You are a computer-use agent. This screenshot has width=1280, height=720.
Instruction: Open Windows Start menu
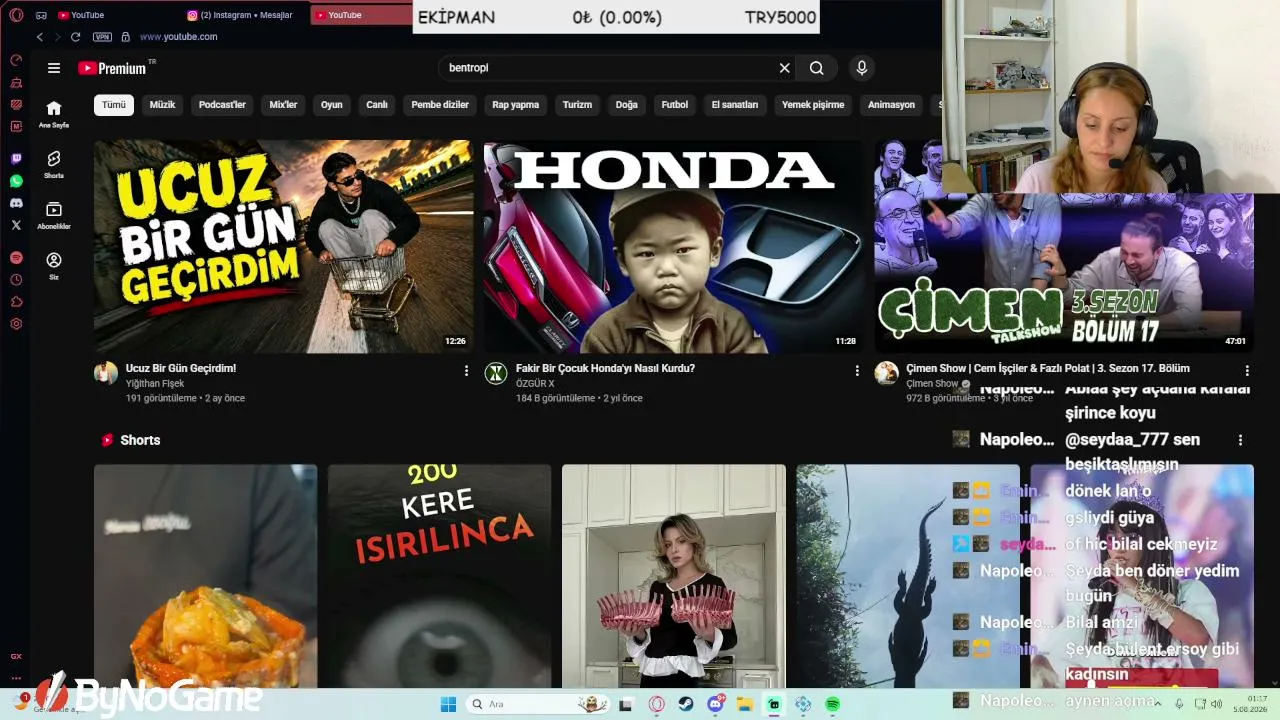point(448,704)
